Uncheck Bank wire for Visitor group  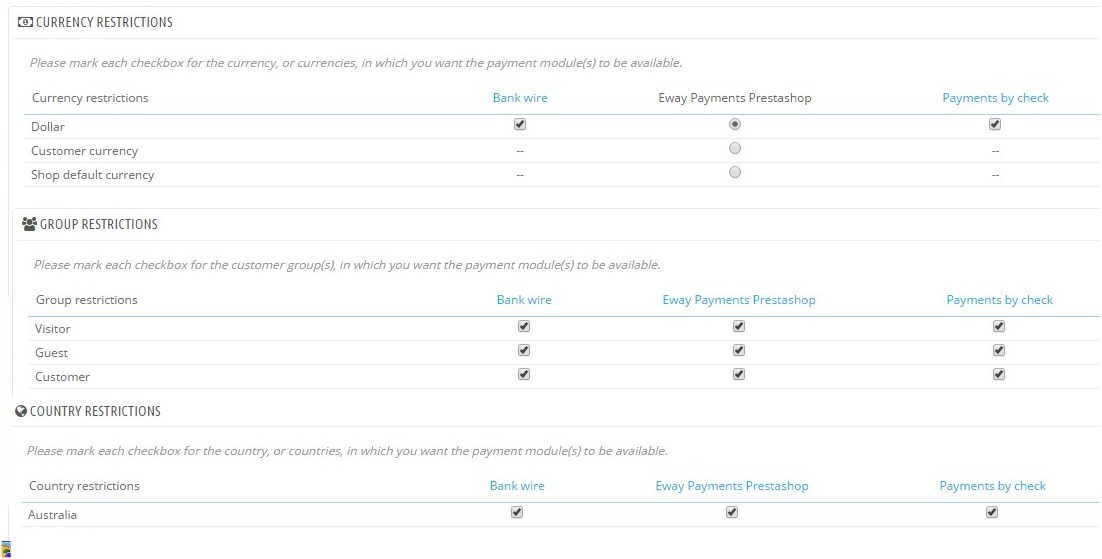point(524,326)
